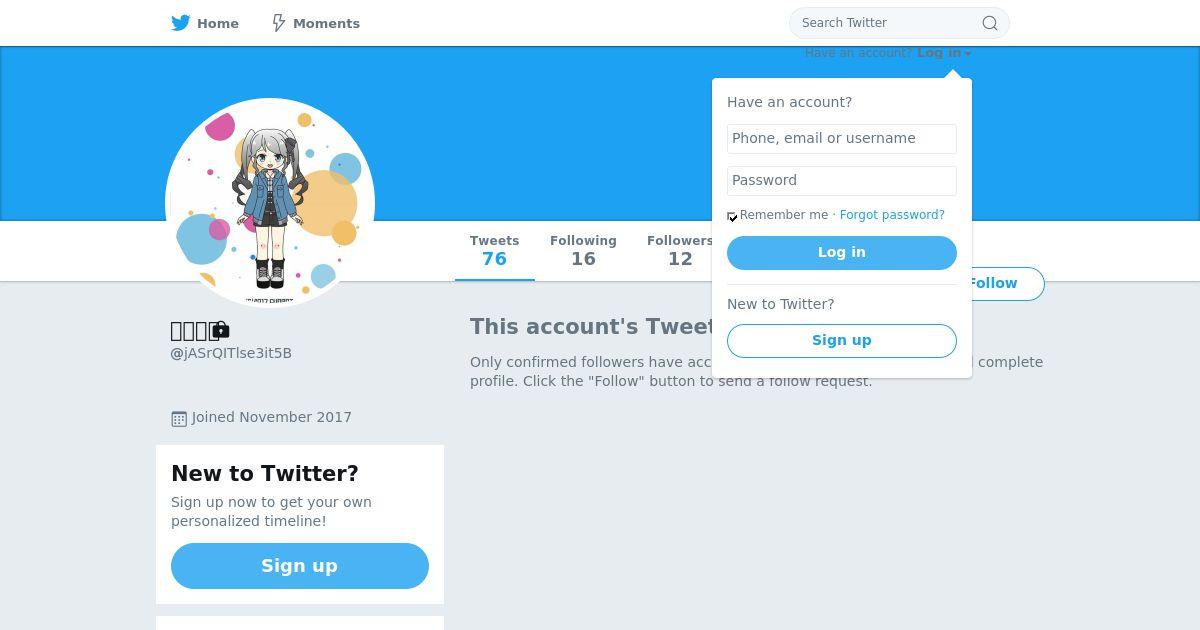1200x630 pixels.
Task: Focus the Phone, email or username field
Action: 842,139
